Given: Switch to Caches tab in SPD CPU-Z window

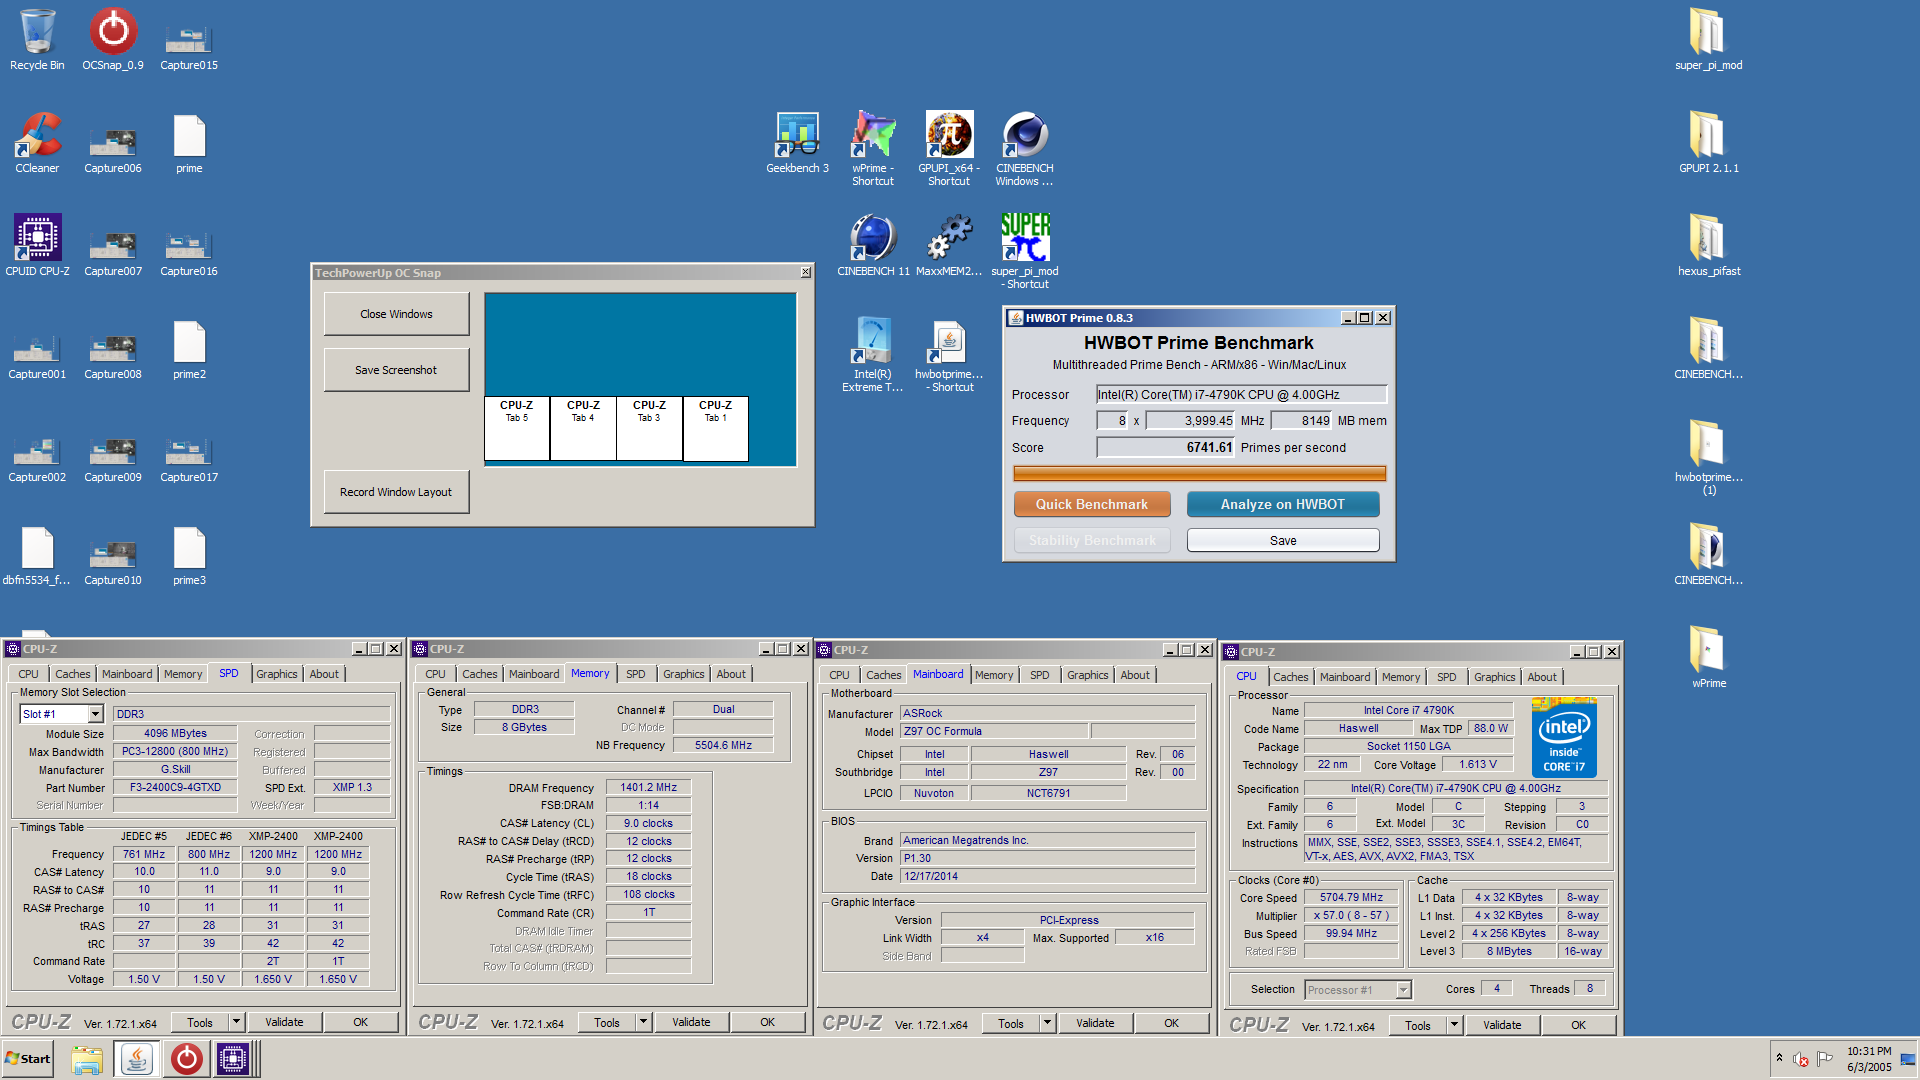Looking at the screenshot, I should pyautogui.click(x=73, y=674).
